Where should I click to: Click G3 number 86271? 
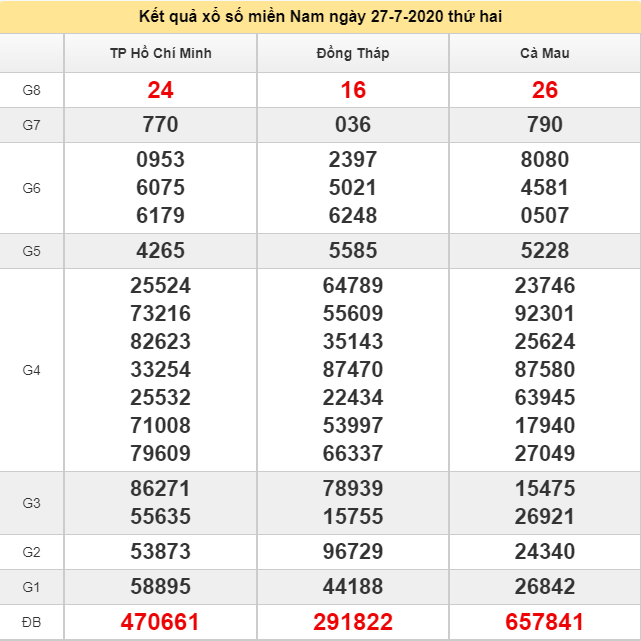(x=160, y=489)
